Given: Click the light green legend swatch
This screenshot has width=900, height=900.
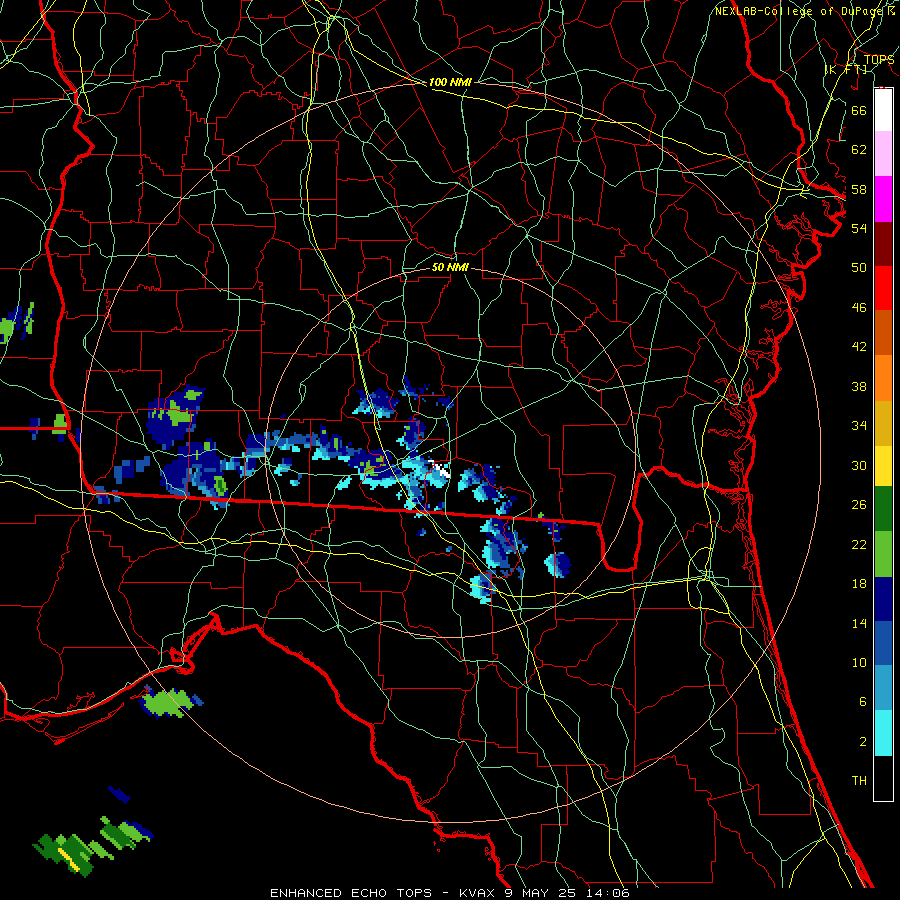Looking at the screenshot, I should point(883,554).
